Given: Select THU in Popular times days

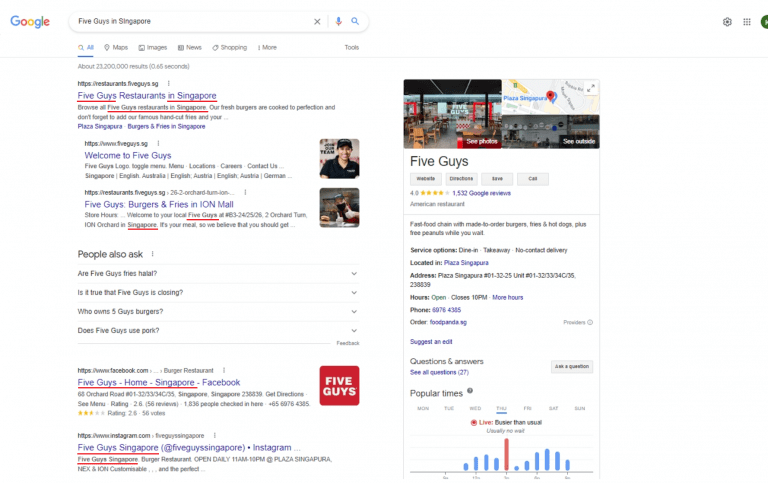Looking at the screenshot, I should pos(501,408).
